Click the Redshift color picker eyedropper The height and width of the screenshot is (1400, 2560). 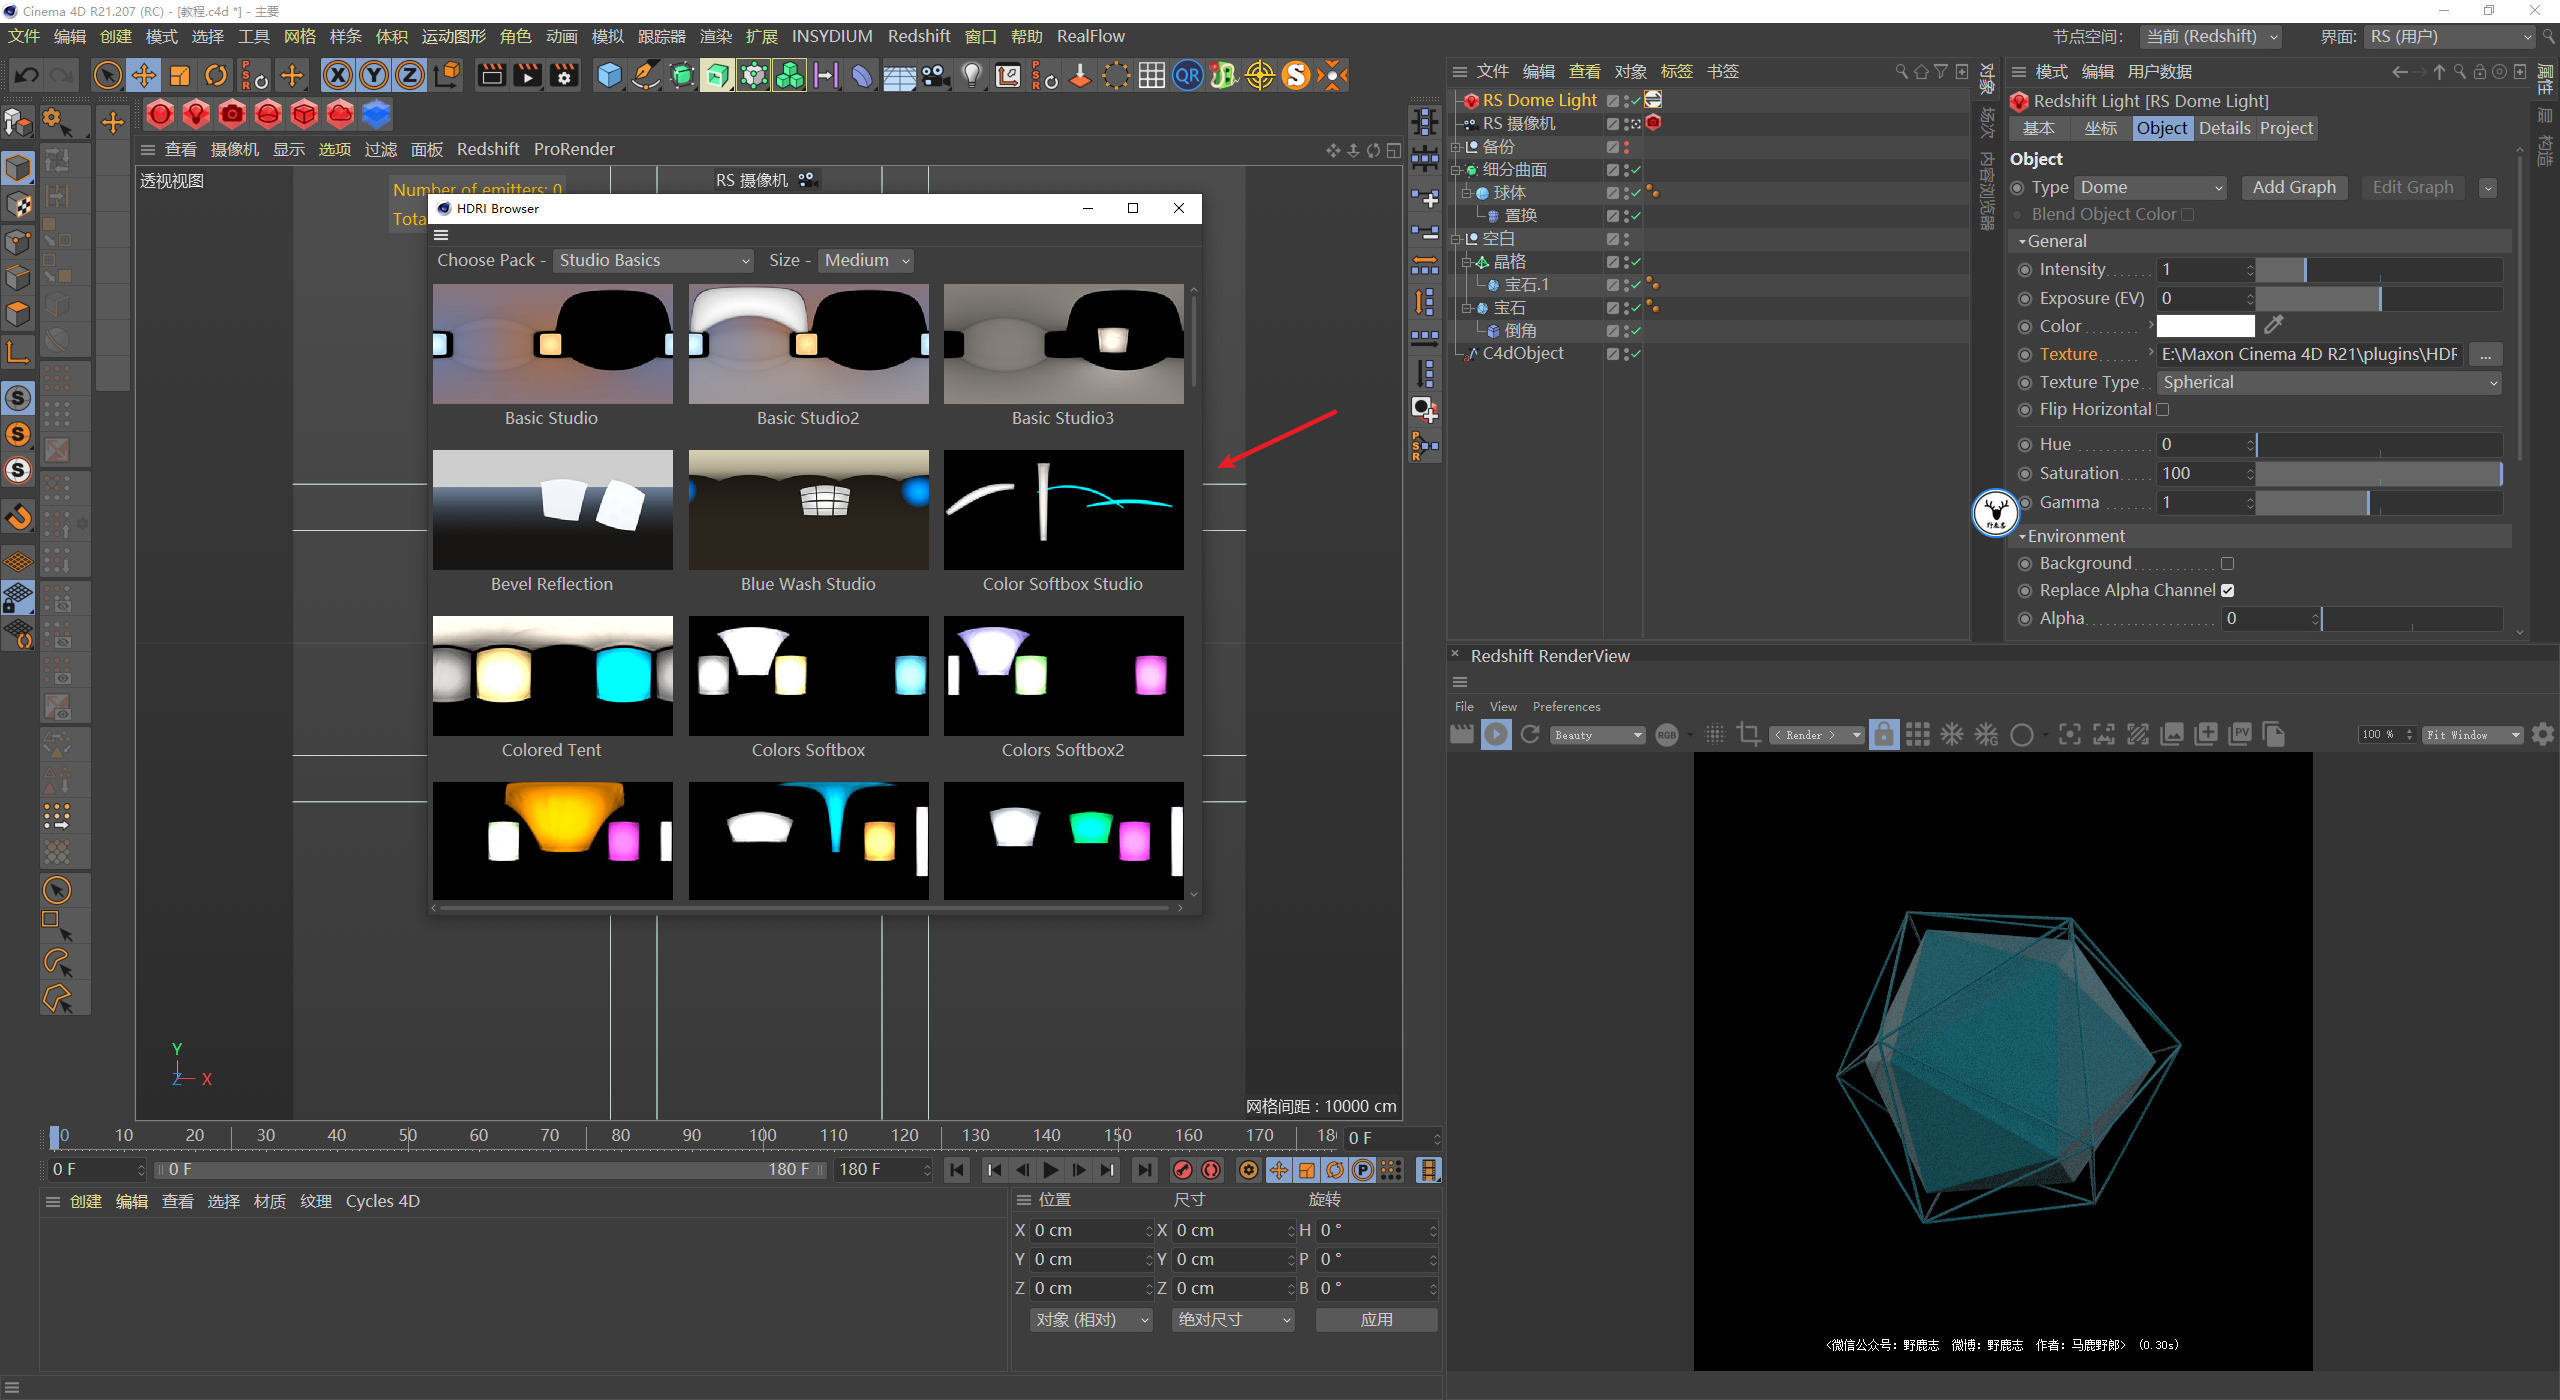pyautogui.click(x=2274, y=325)
